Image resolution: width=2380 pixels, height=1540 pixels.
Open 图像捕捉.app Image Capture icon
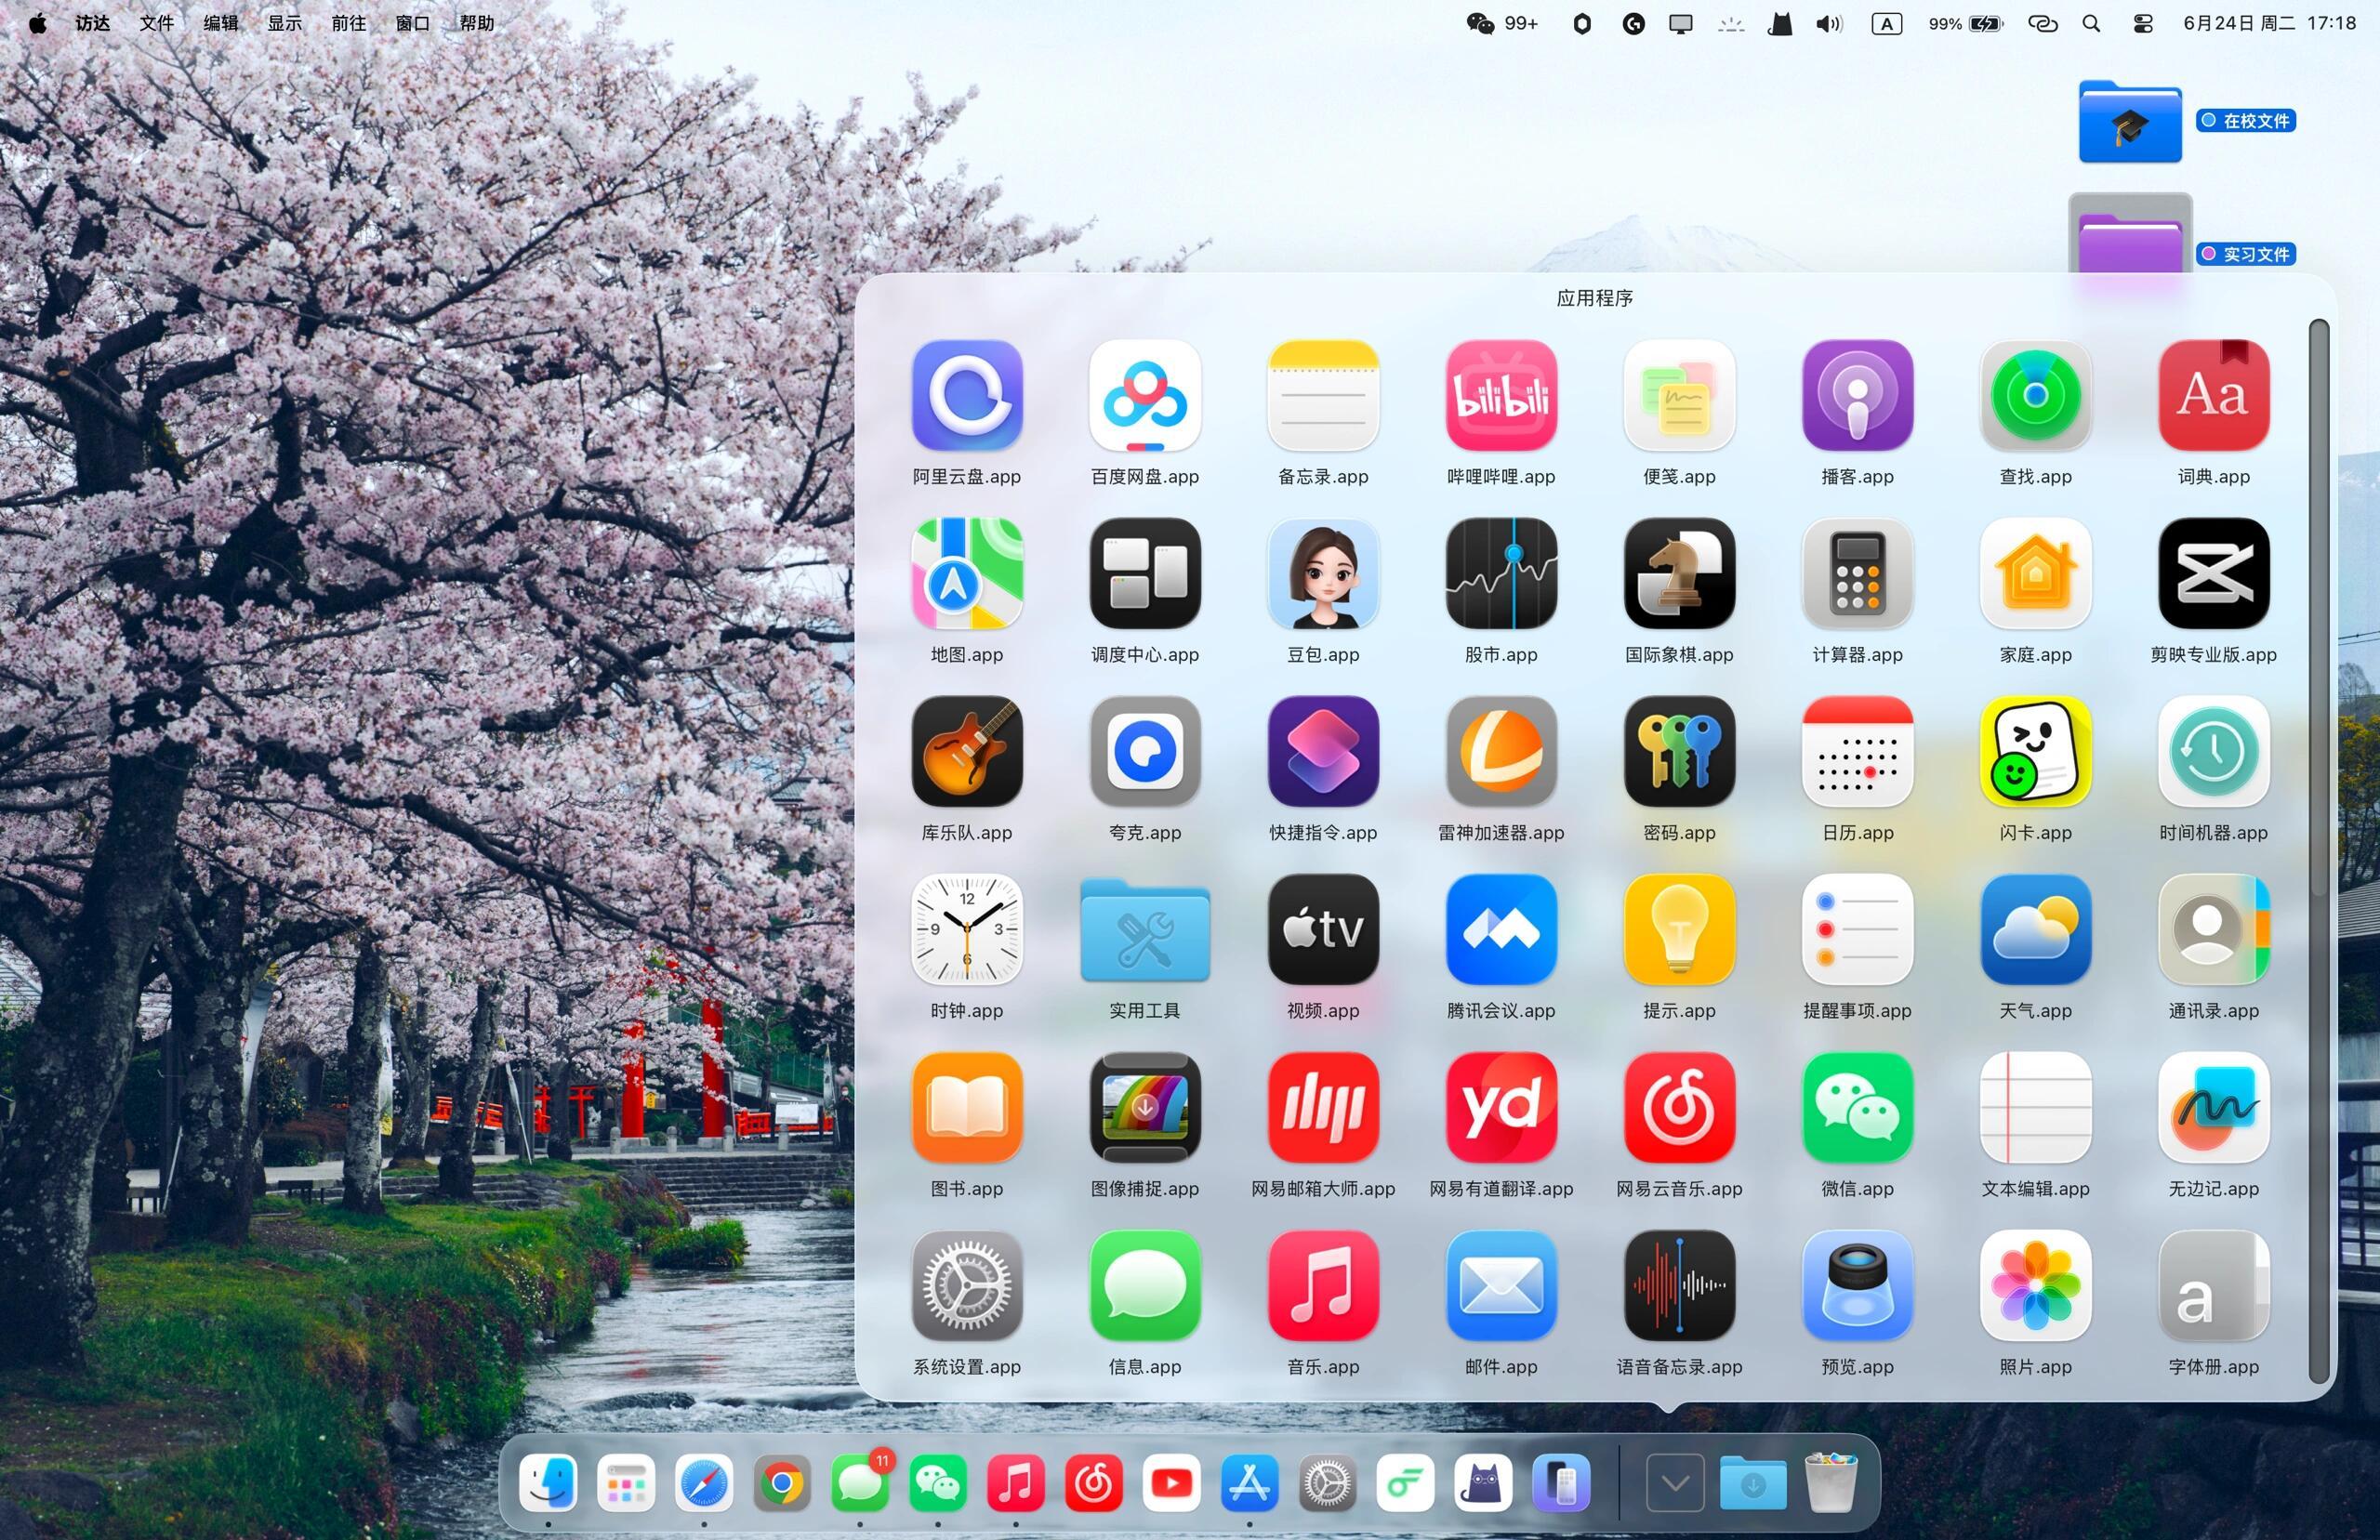point(1144,1108)
